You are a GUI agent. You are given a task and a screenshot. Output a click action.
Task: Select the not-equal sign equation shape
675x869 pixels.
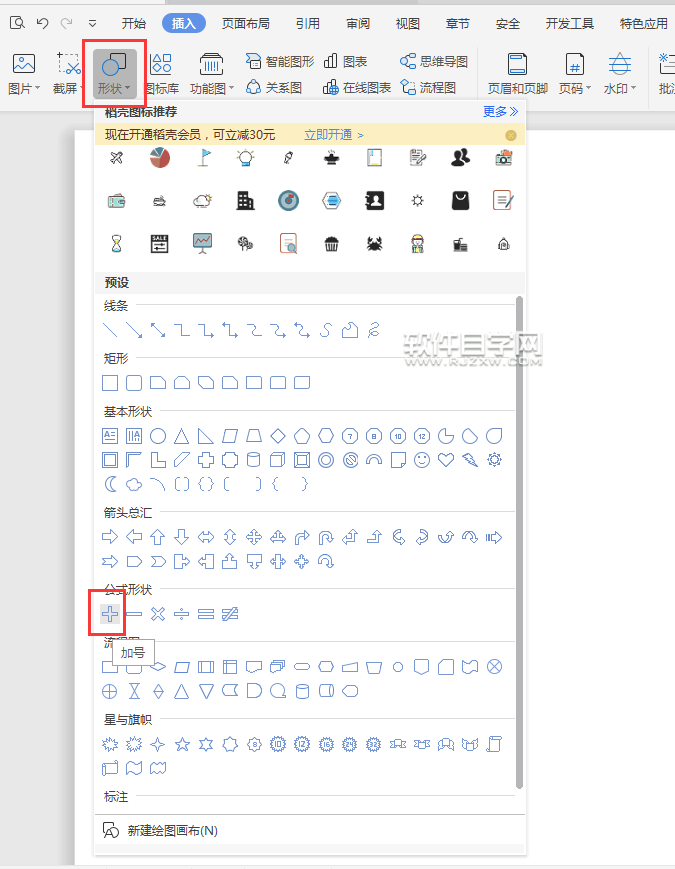[230, 614]
